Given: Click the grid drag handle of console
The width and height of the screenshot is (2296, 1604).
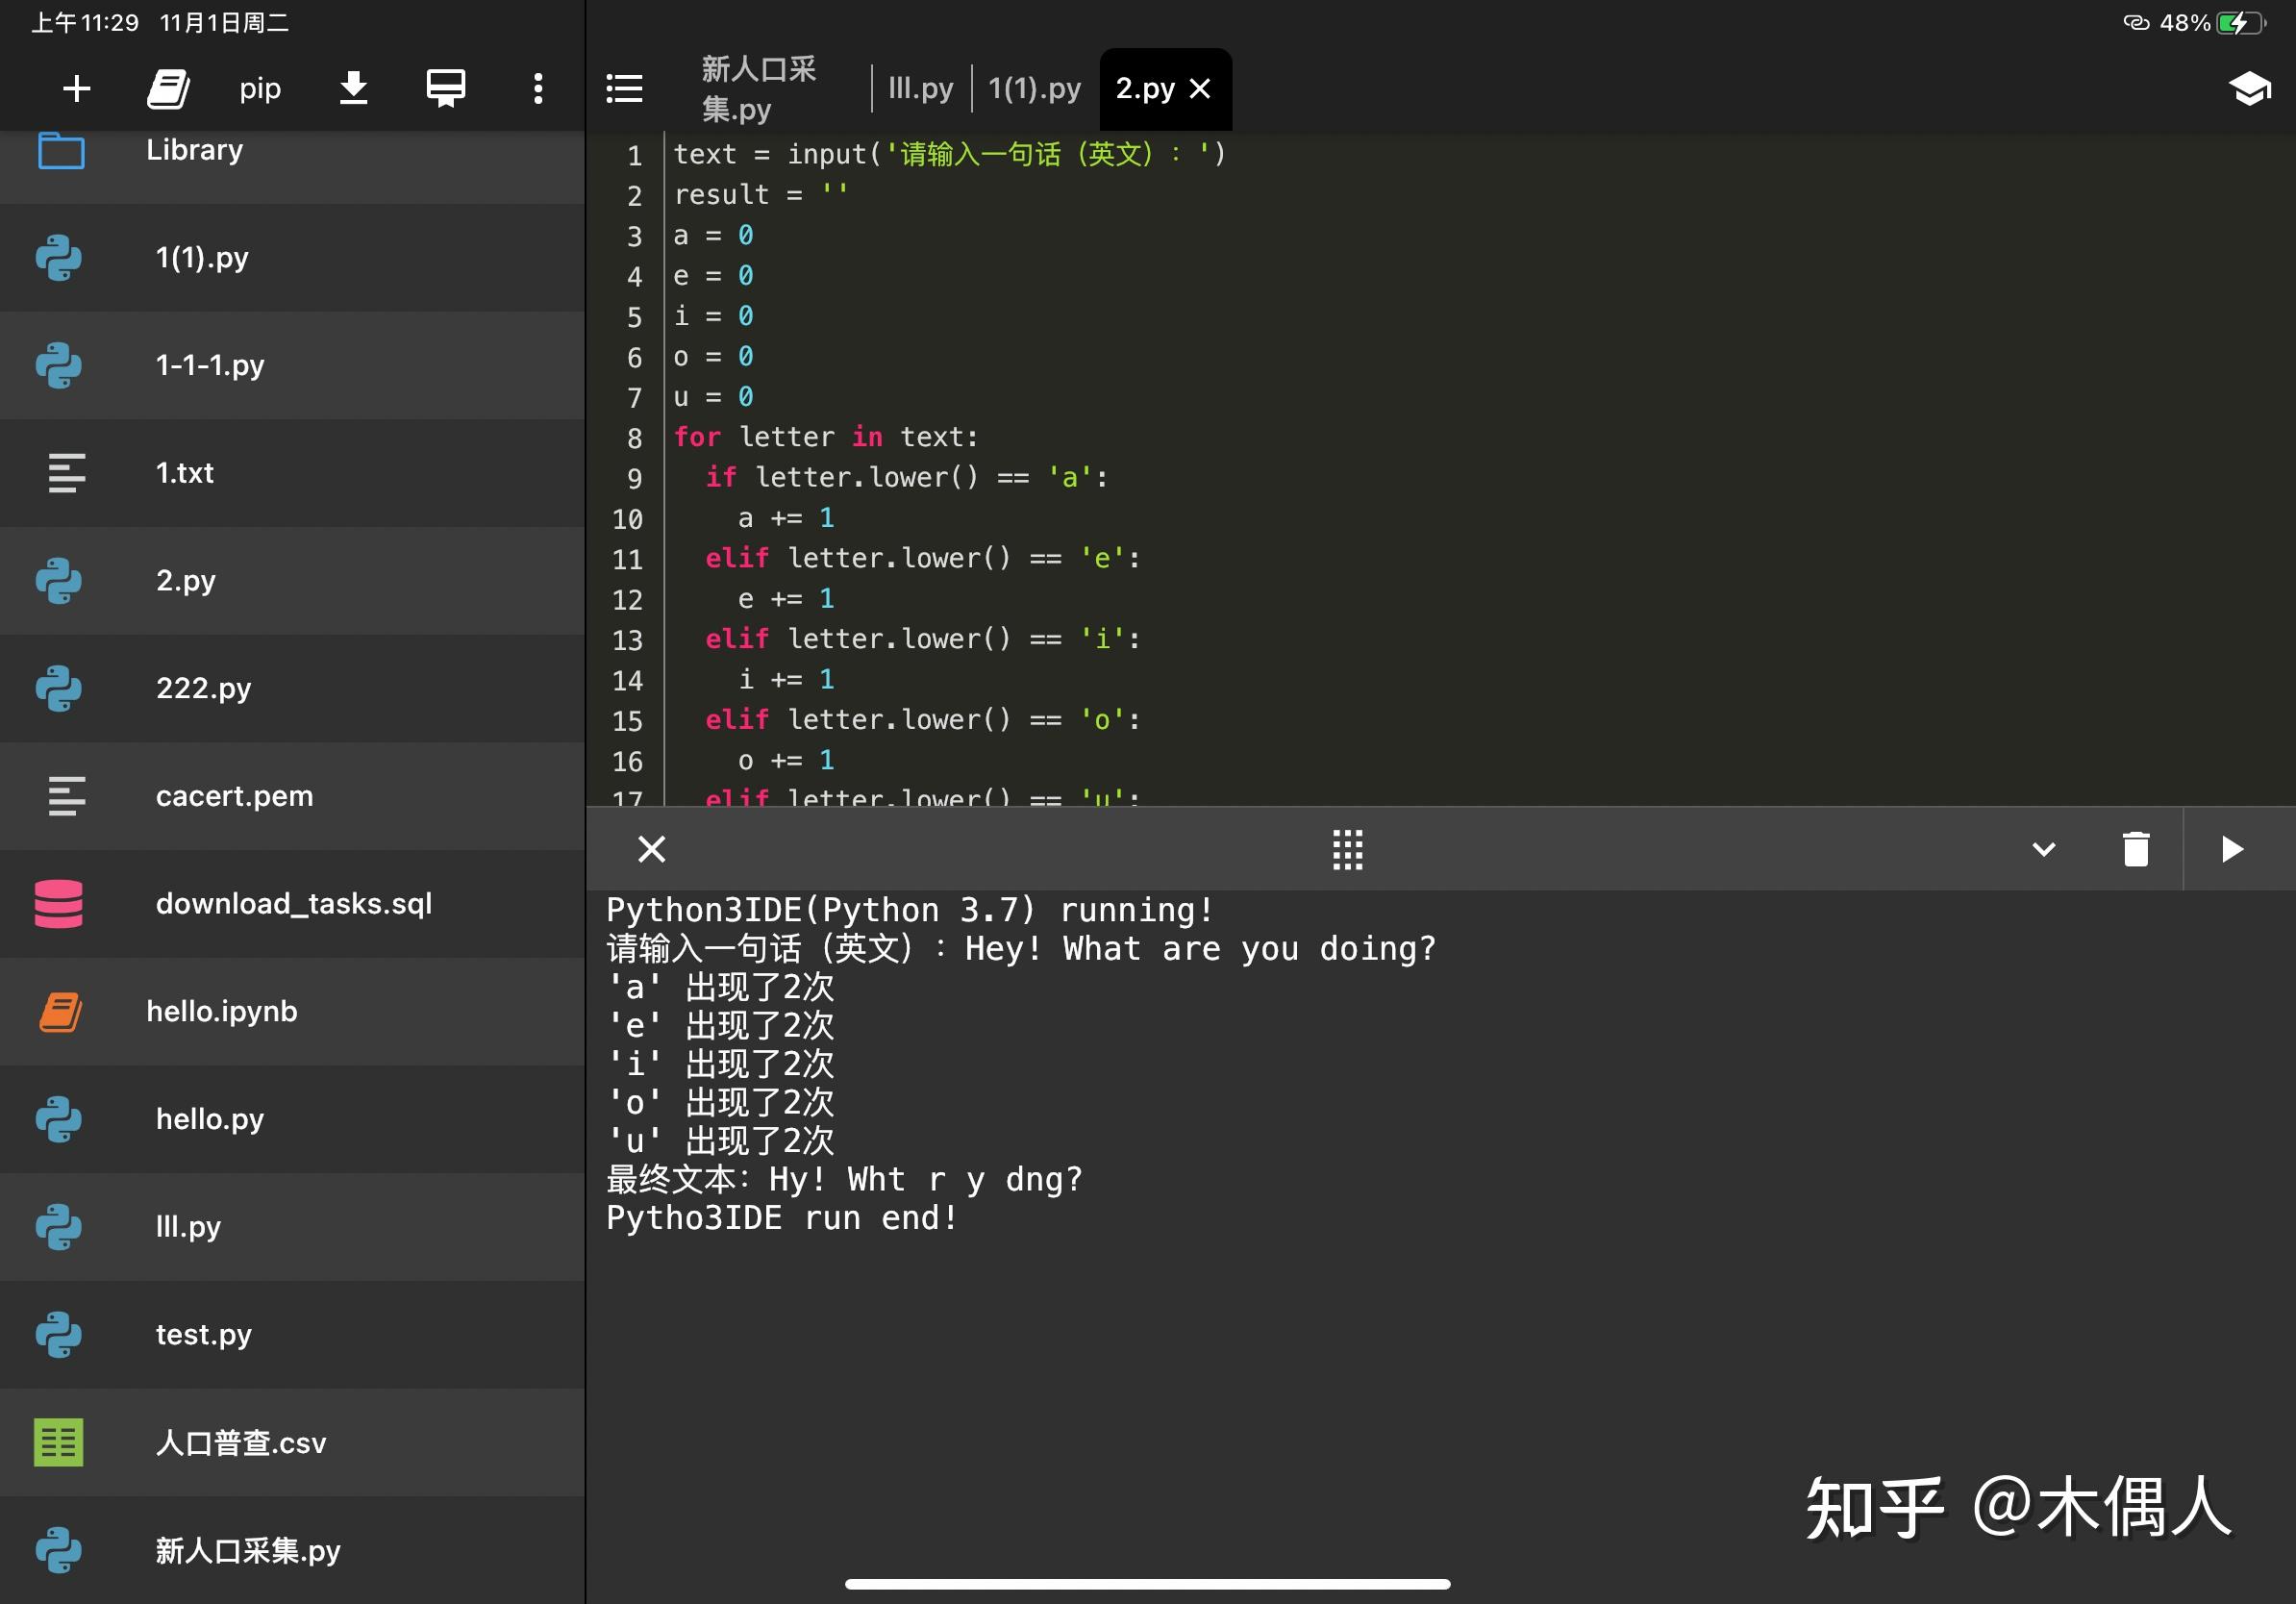Looking at the screenshot, I should 1347,850.
